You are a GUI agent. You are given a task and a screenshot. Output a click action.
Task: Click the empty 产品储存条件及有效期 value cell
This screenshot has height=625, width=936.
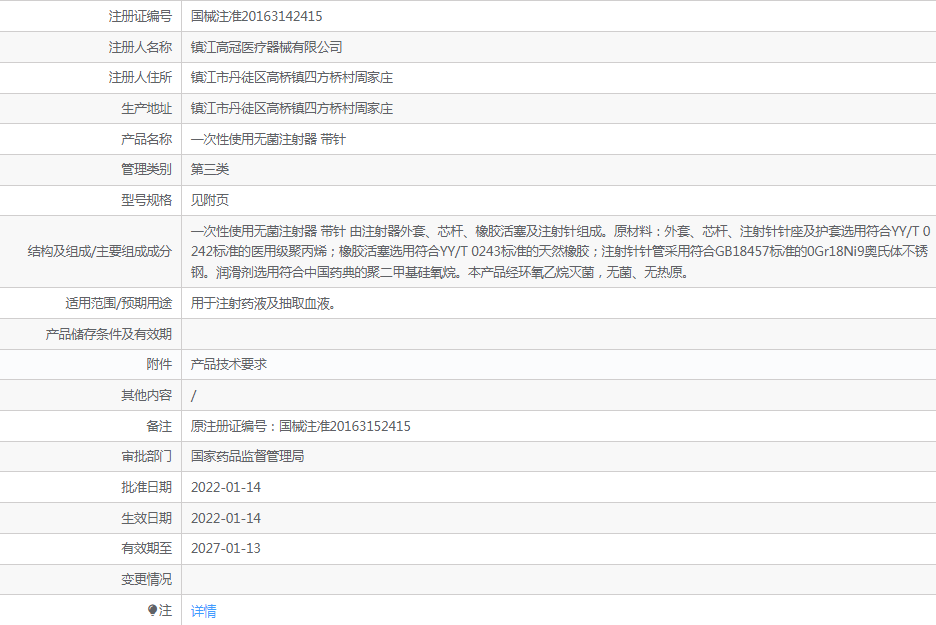(x=558, y=334)
